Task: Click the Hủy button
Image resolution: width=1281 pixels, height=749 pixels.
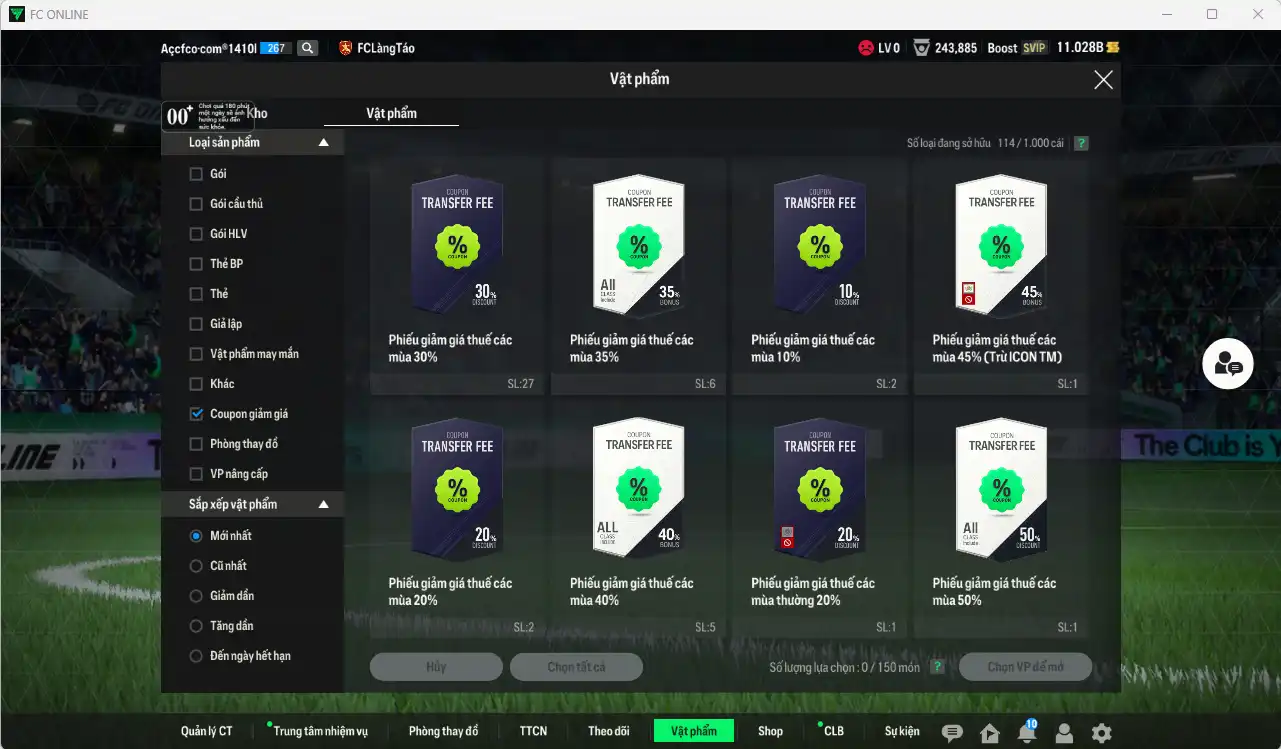Action: click(x=436, y=667)
